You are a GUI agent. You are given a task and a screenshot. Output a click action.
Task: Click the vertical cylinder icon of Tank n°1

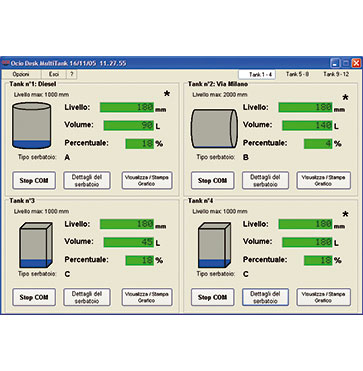31,125
